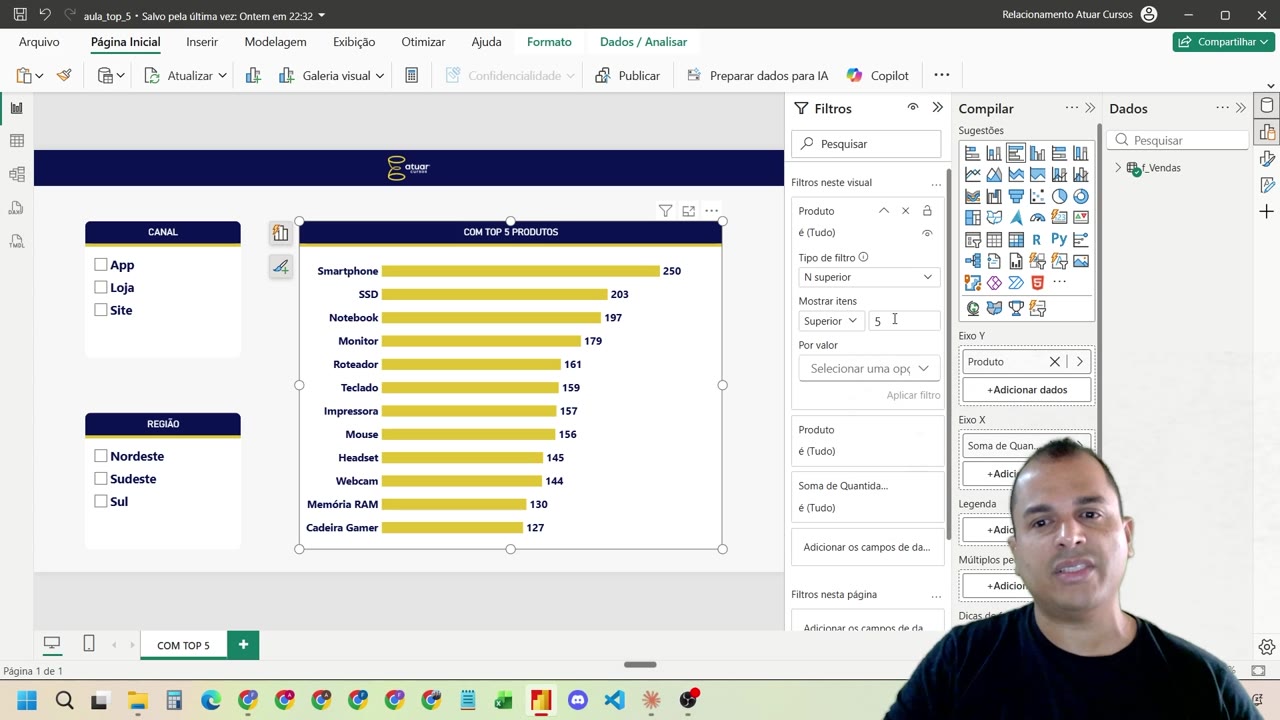The width and height of the screenshot is (1280, 720).
Task: Expand the f_Vendas table in Dados
Action: tap(1118, 168)
